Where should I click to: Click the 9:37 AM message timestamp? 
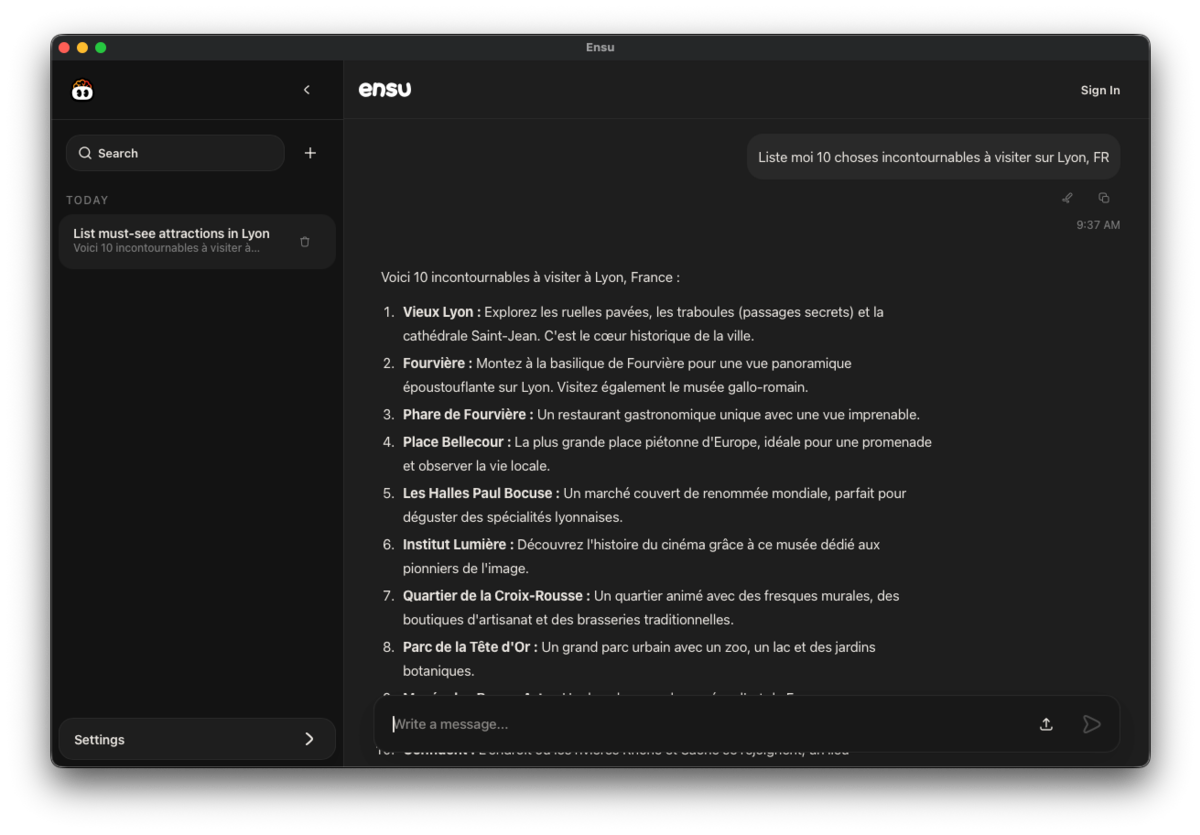1098,225
